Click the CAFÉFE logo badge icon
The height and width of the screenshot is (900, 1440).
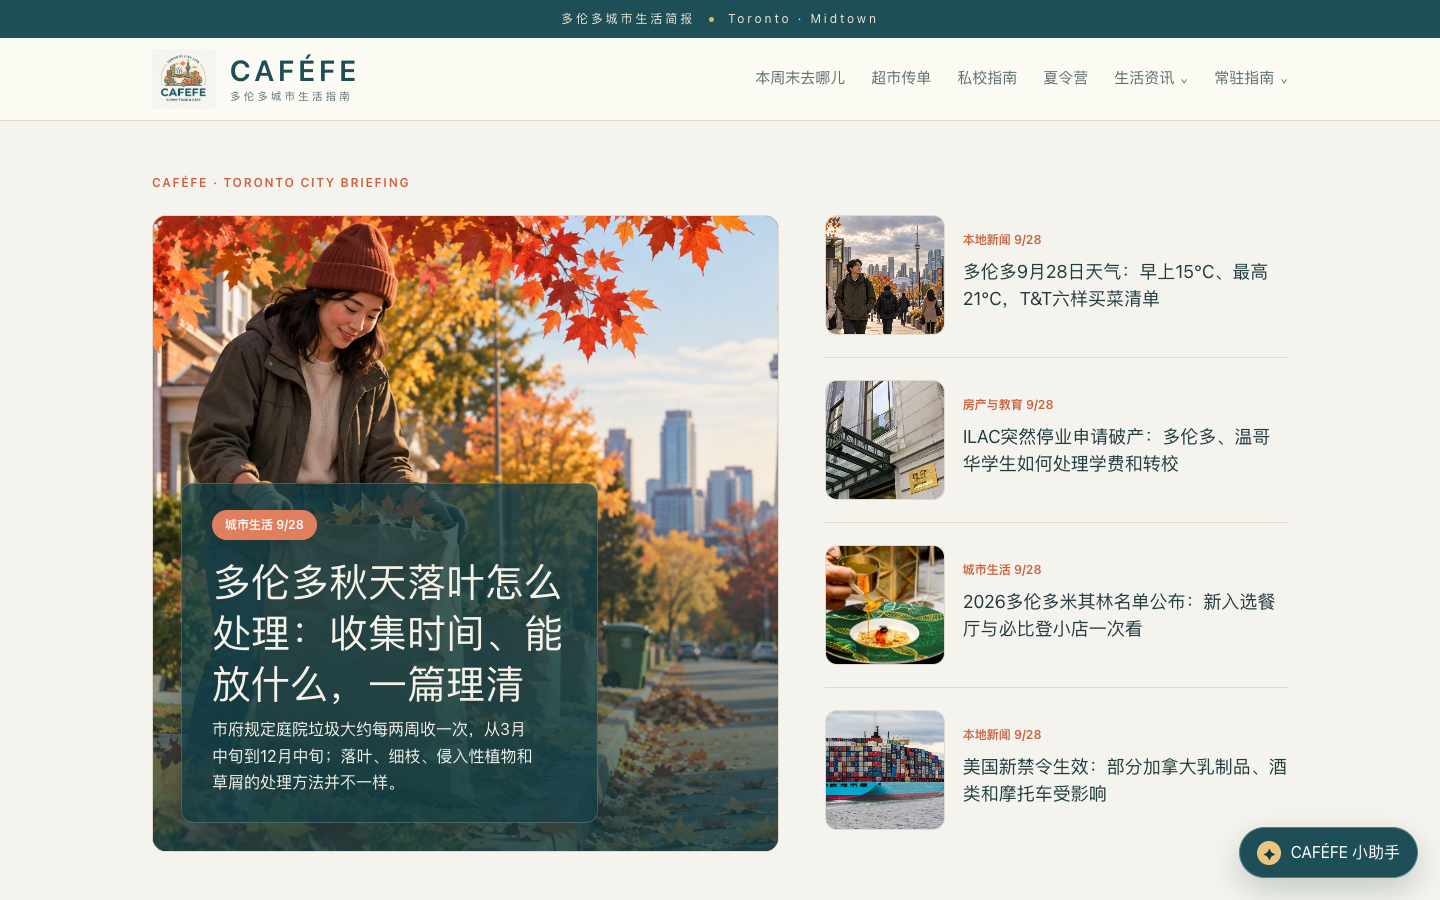(184, 79)
